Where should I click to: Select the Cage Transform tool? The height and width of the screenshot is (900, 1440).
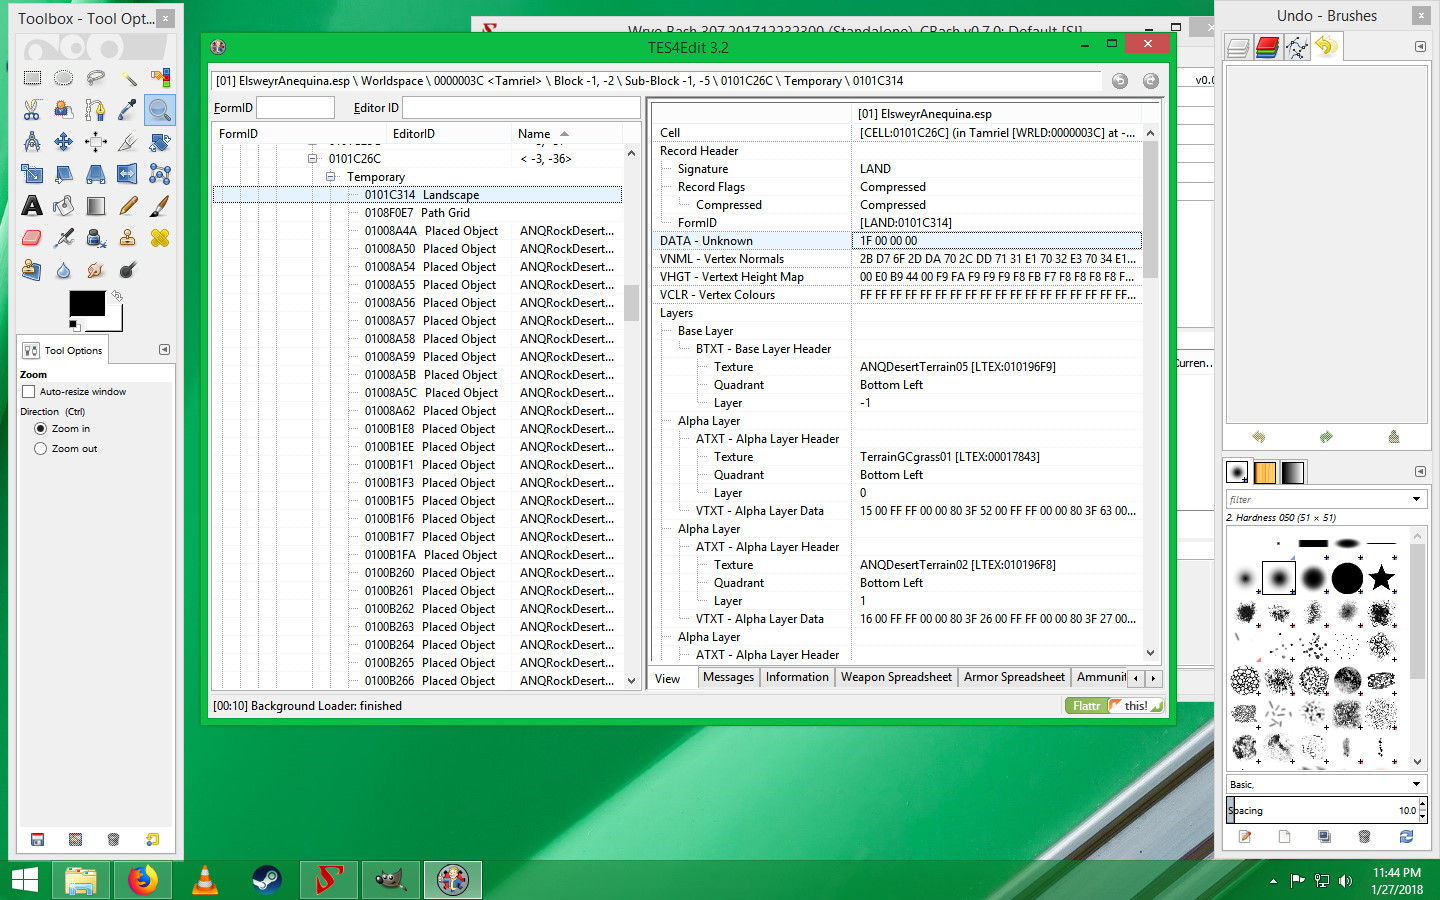coord(160,174)
